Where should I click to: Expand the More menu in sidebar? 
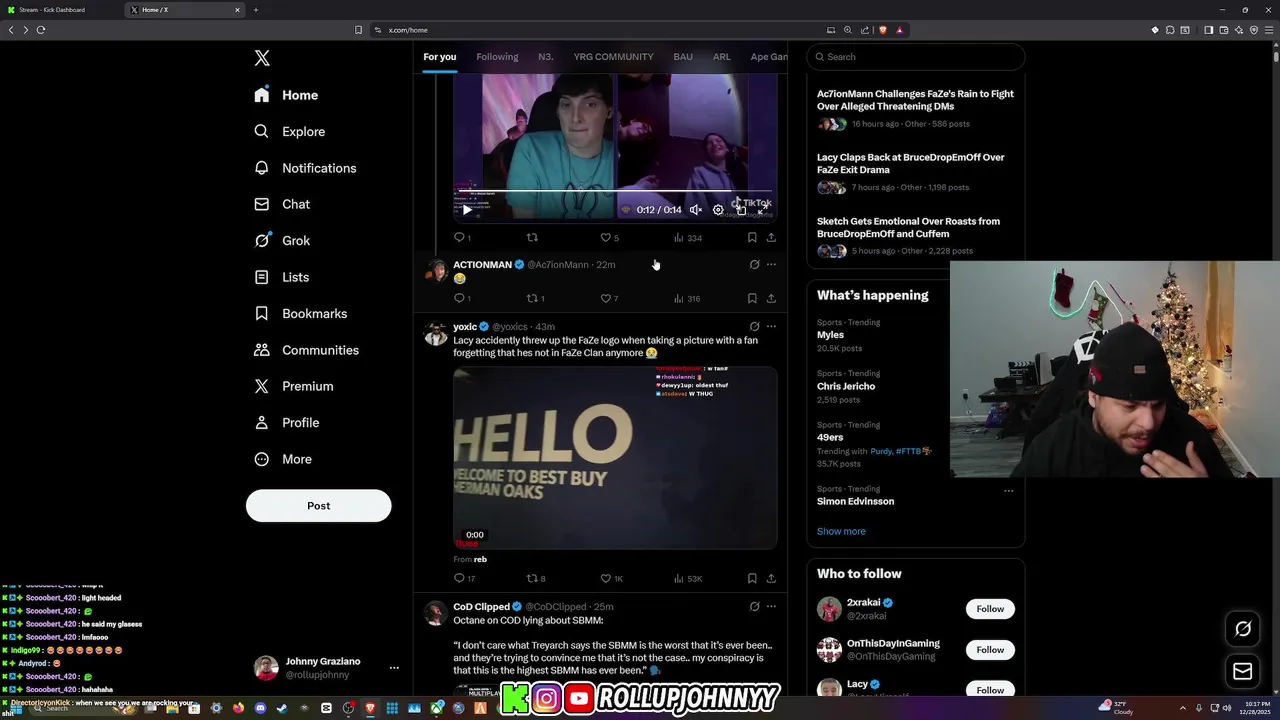coord(282,459)
